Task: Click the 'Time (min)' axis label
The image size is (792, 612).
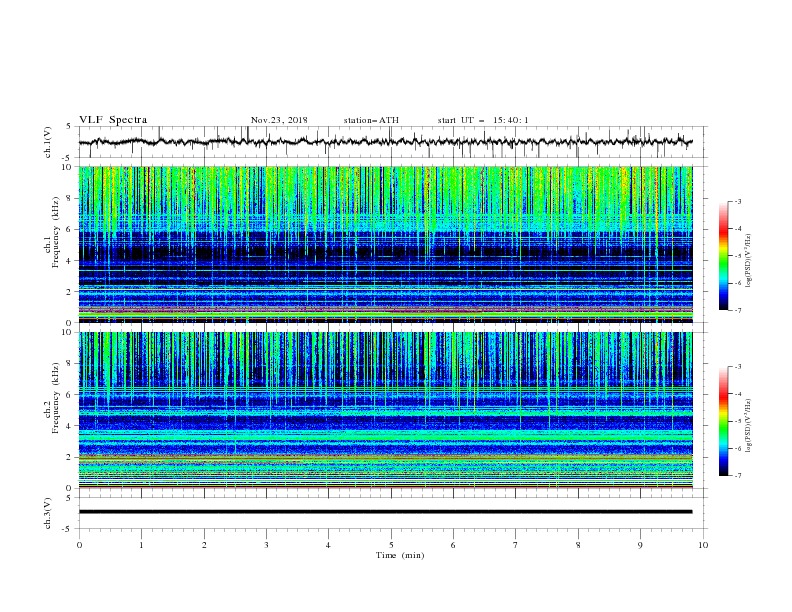Action: point(400,555)
